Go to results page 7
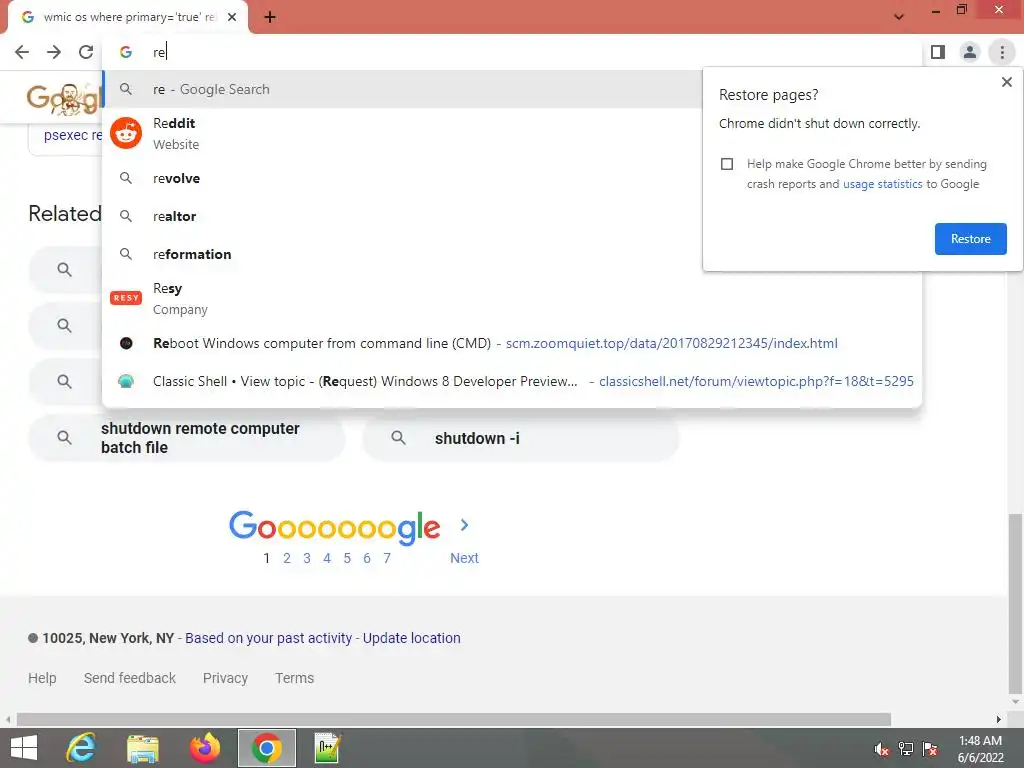Screen dimensions: 1024x768 (387, 558)
